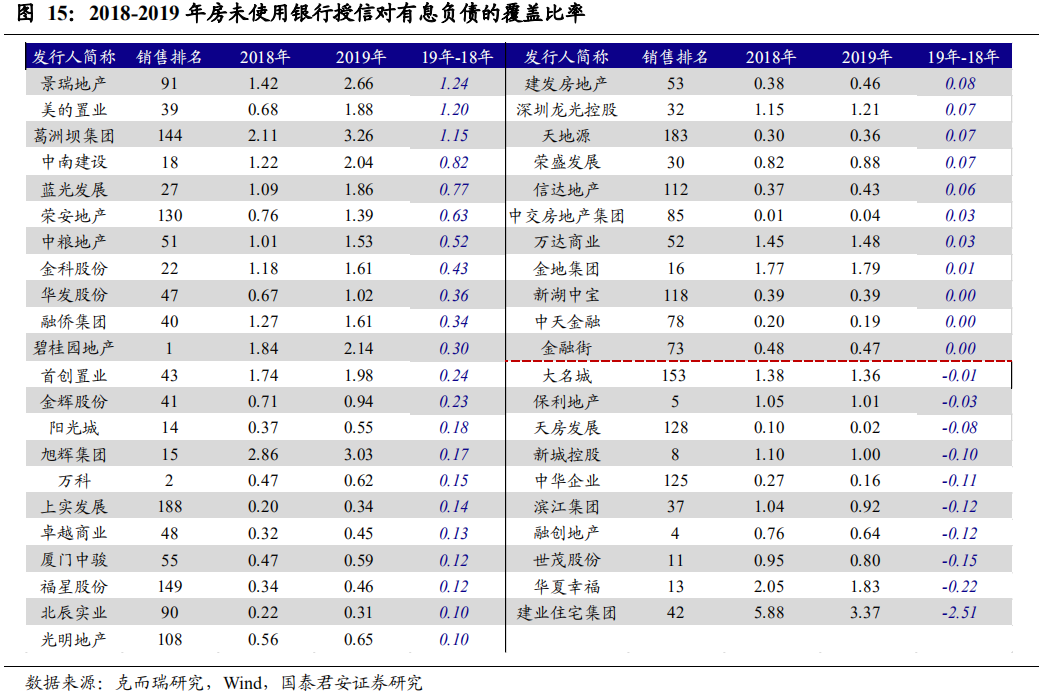This screenshot has height=700, width=1039.
Task: Select the 2019 value 3.26 for 葛洲坝集团
Action: point(358,136)
